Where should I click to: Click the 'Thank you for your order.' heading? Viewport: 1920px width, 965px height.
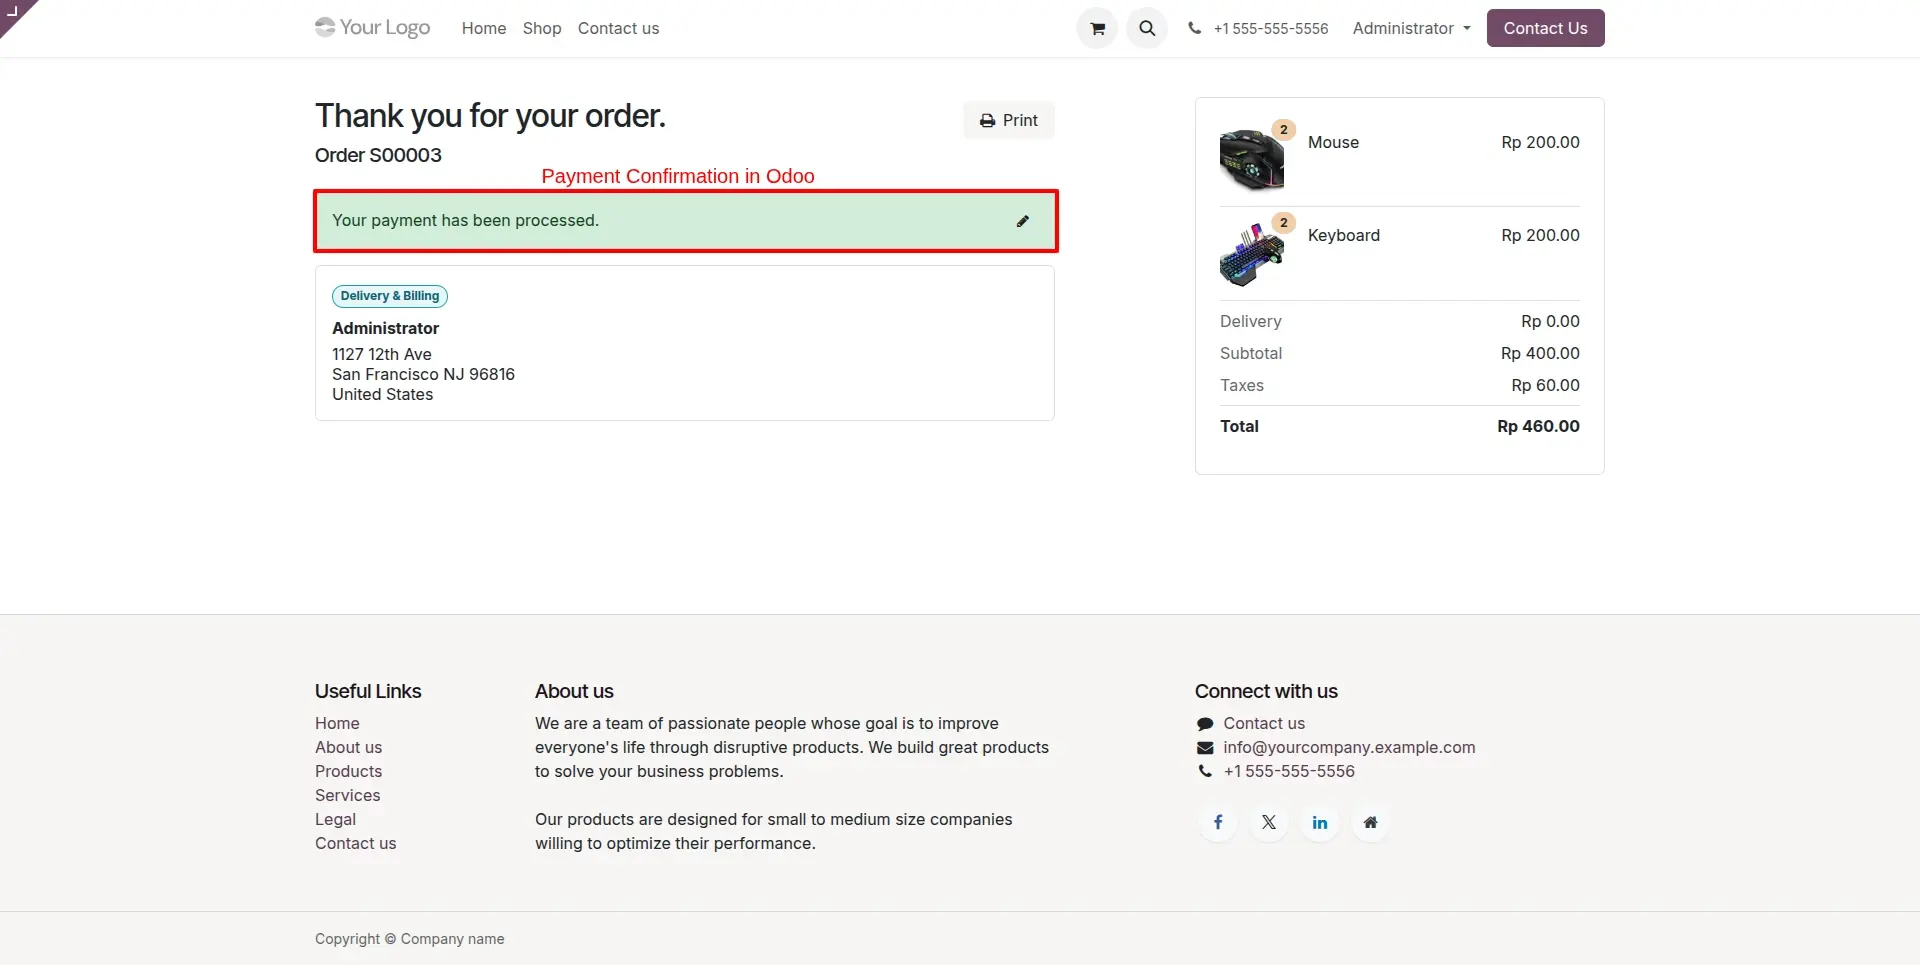490,116
